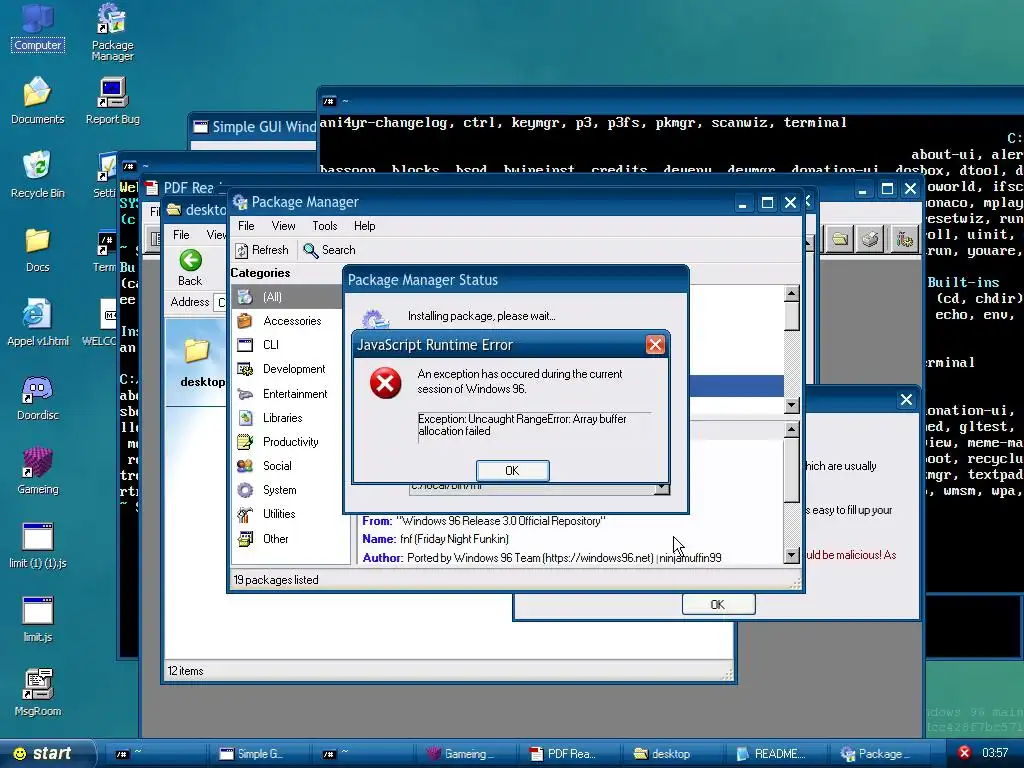Launch MsgRoom desktop shortcut

tap(37, 692)
